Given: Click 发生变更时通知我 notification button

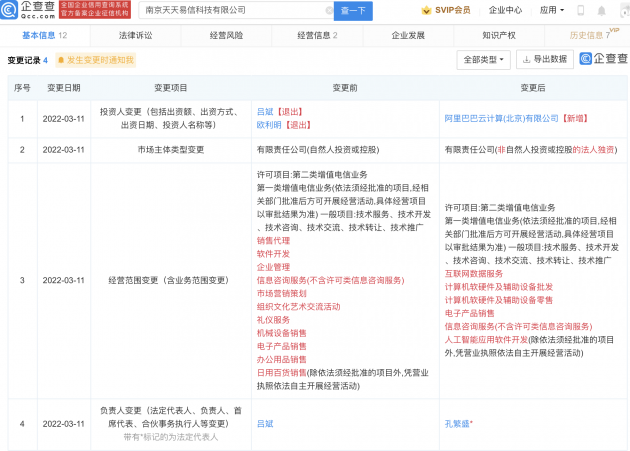Looking at the screenshot, I should pos(96,60).
